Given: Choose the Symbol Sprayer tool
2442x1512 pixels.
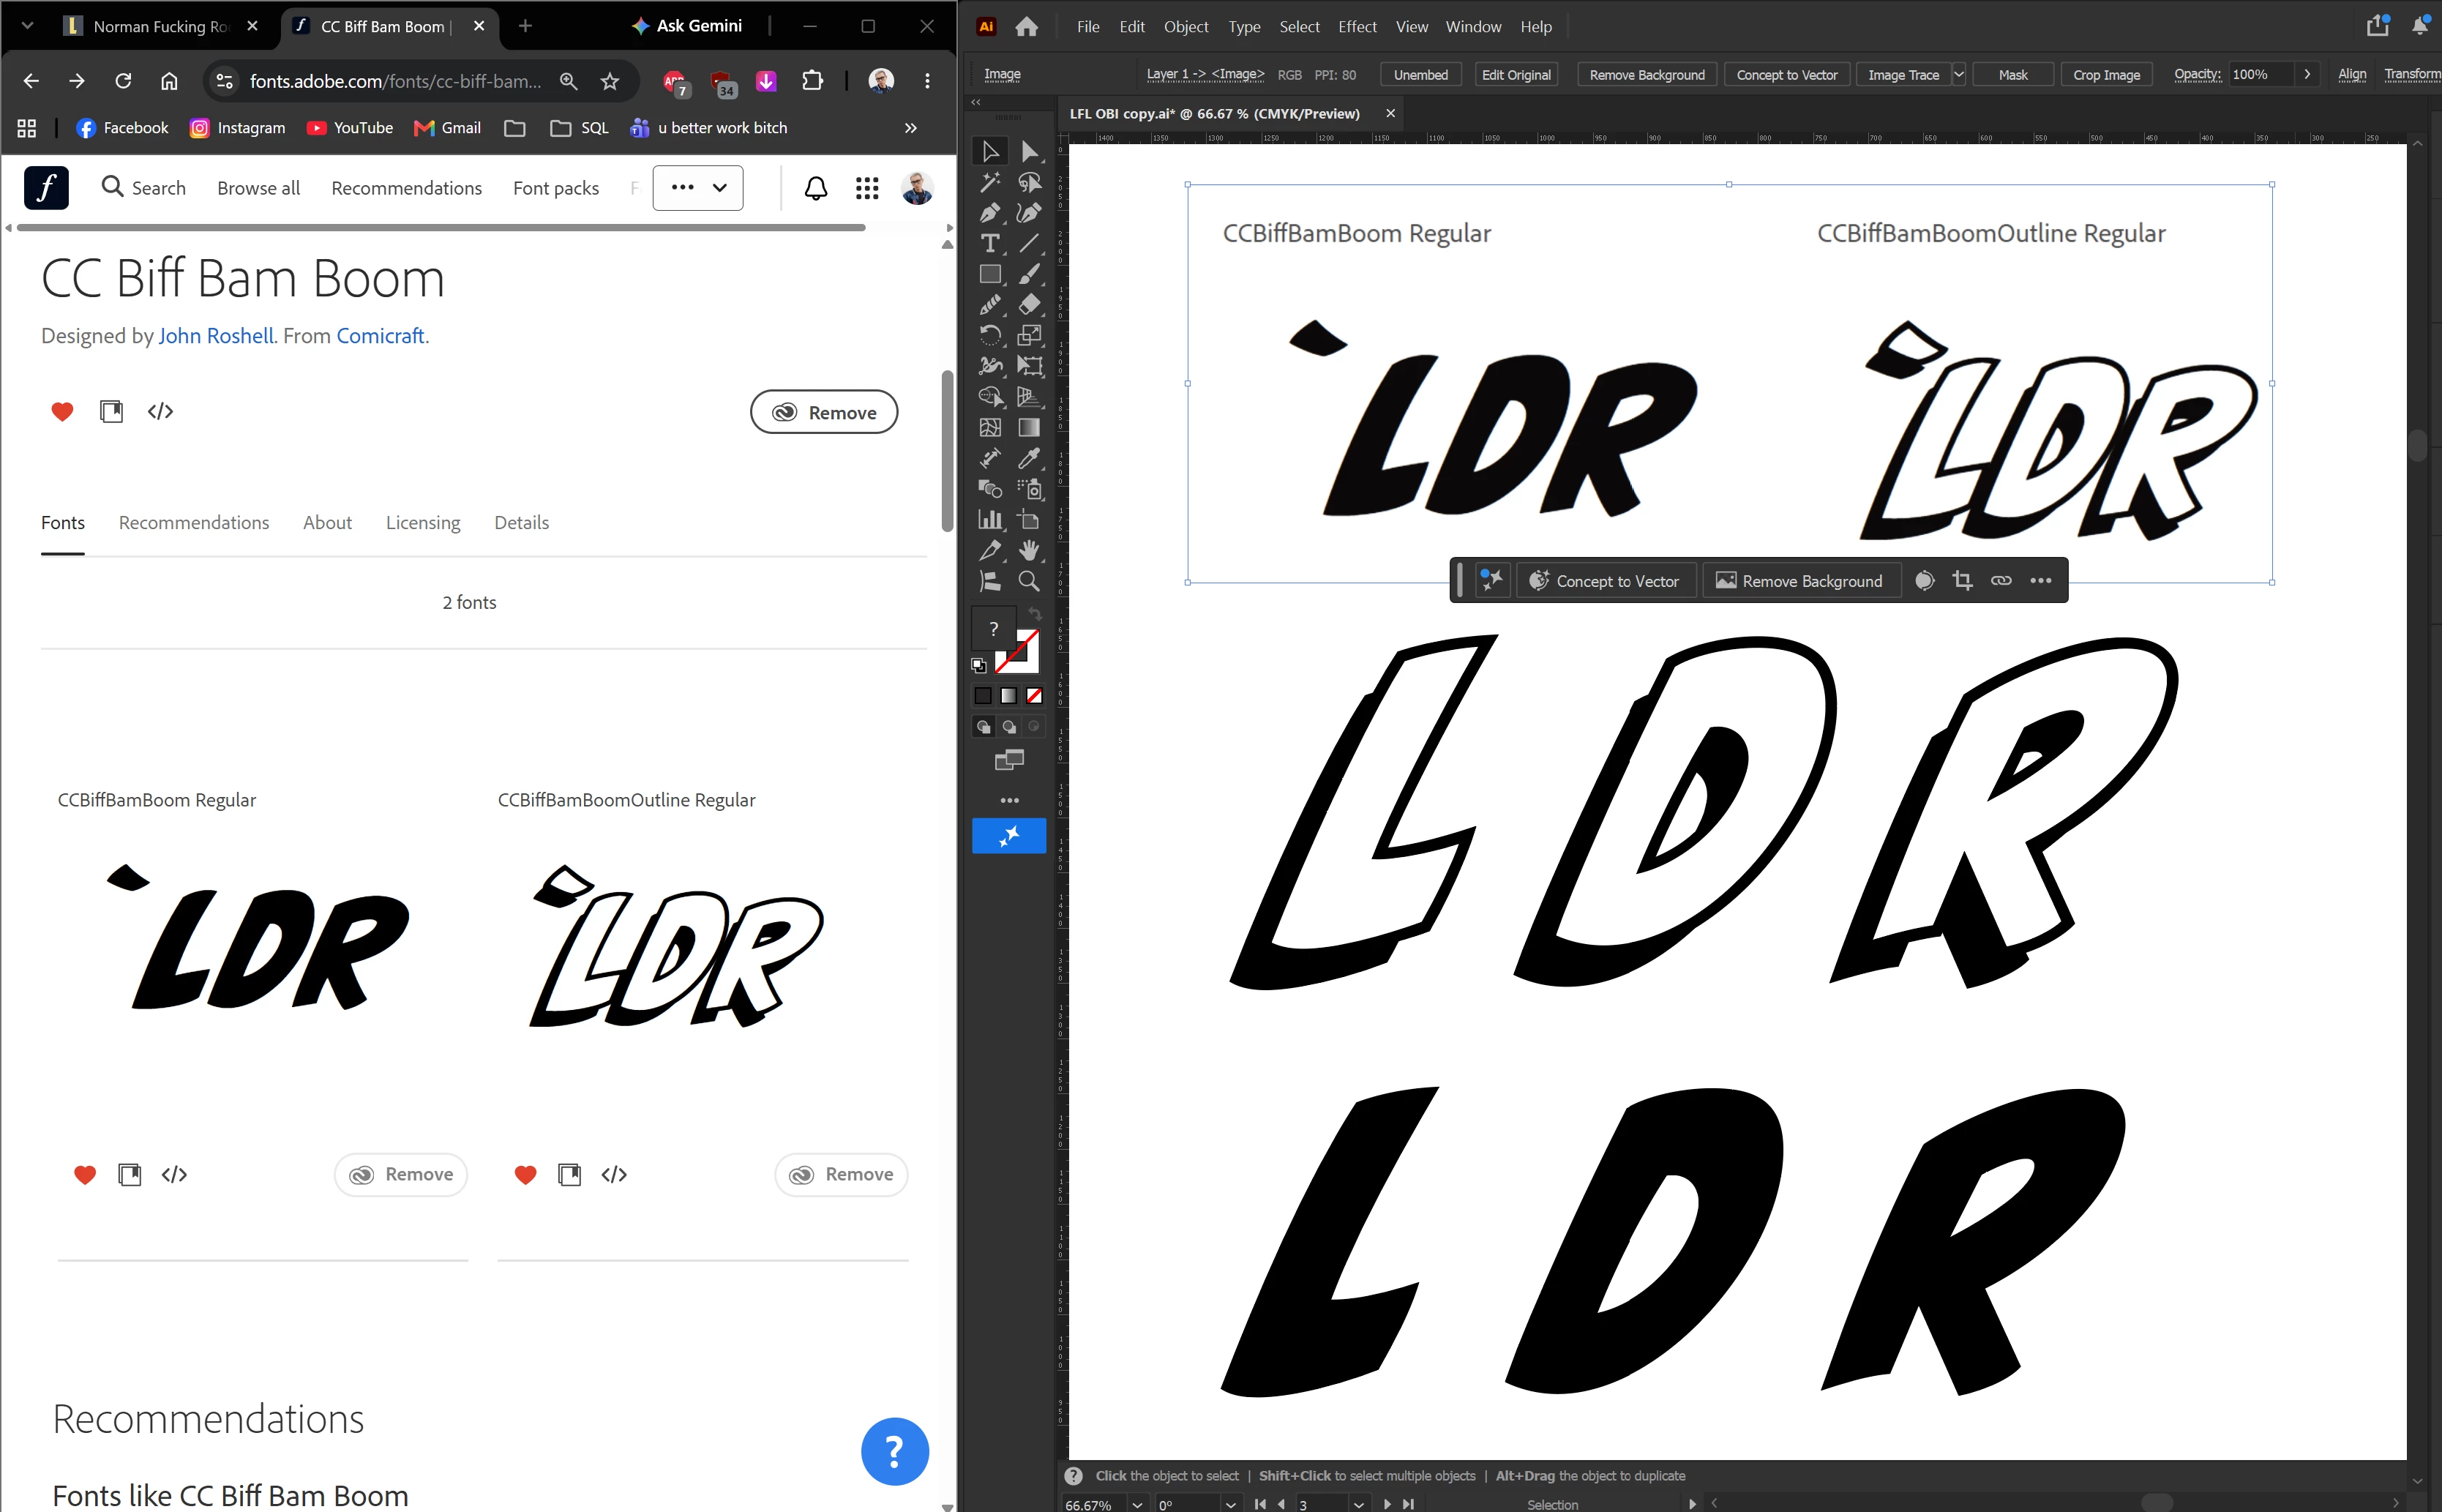Looking at the screenshot, I should (x=1029, y=489).
